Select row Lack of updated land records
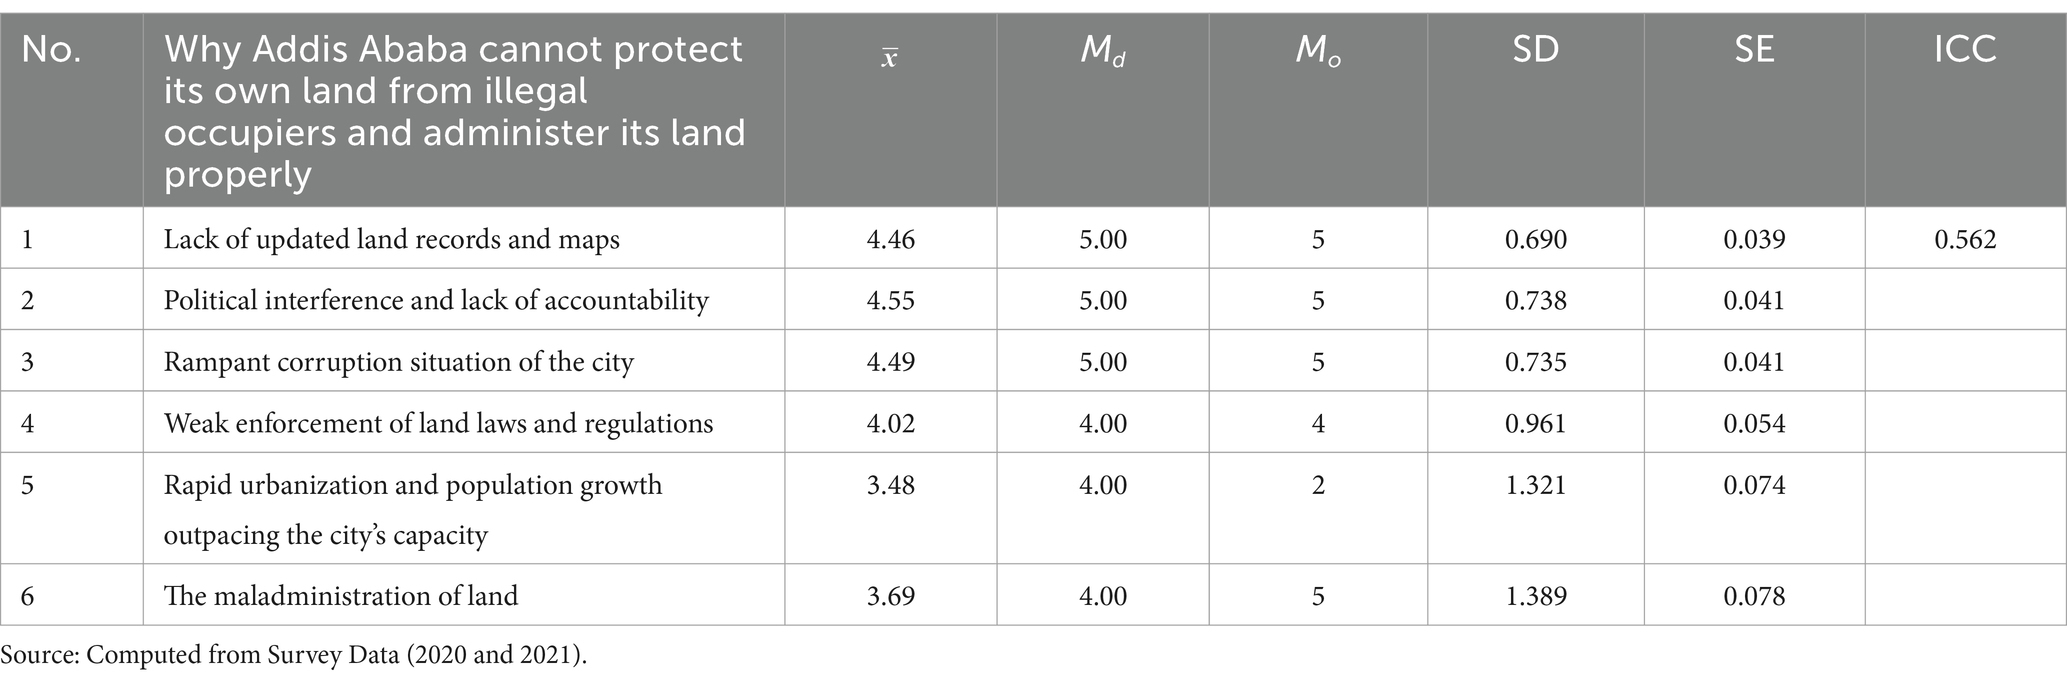2067x677 pixels. [x=1033, y=238]
